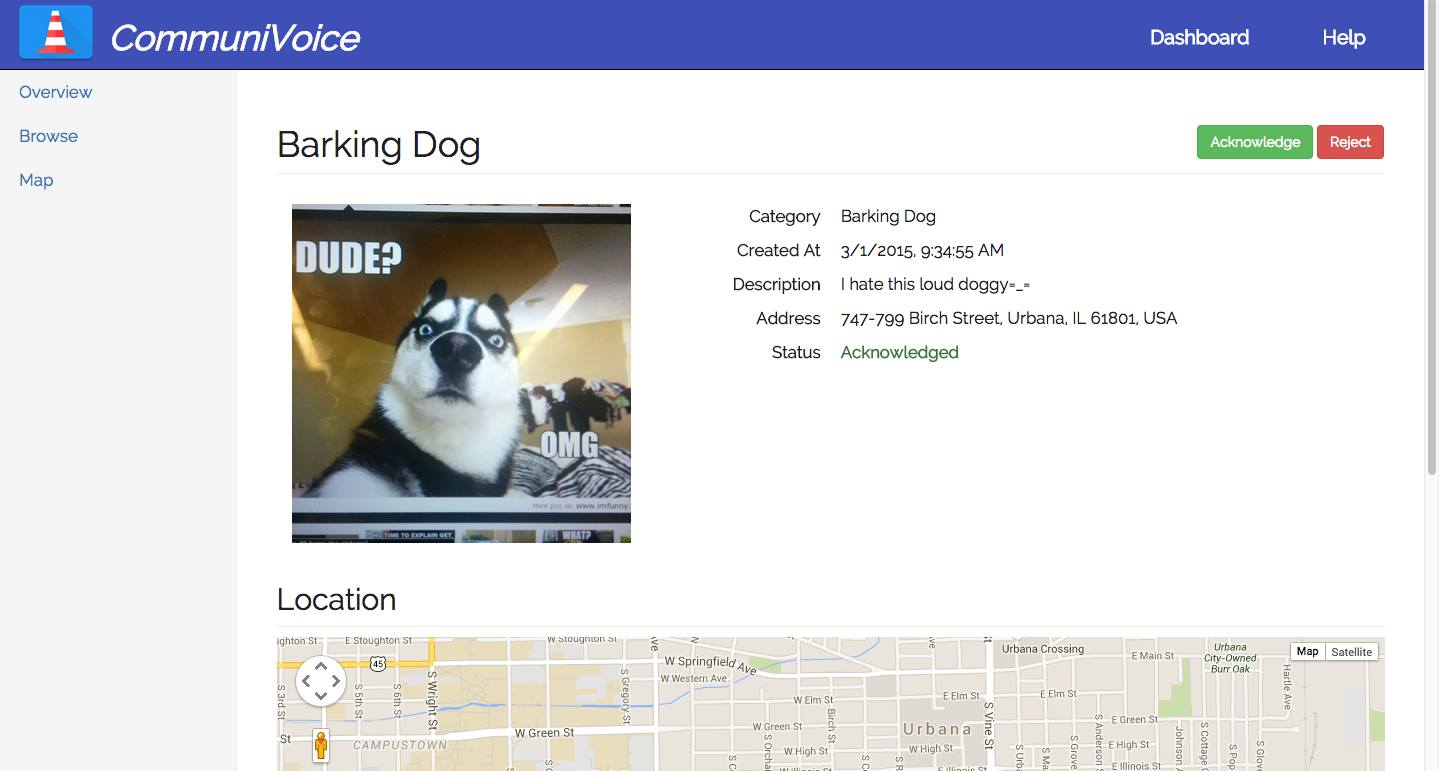This screenshot has height=771, width=1439.
Task: Click the US 45 highway shield on map
Action: 377,663
